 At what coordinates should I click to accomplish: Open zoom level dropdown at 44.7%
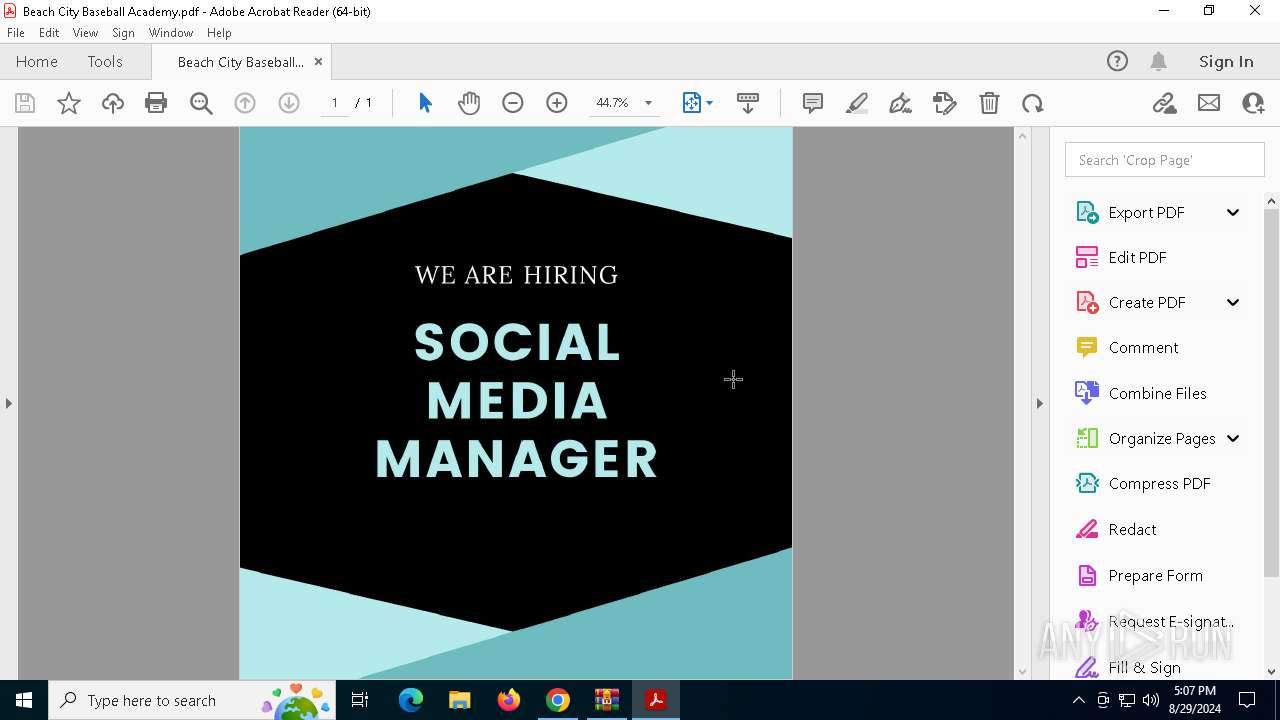pyautogui.click(x=648, y=103)
